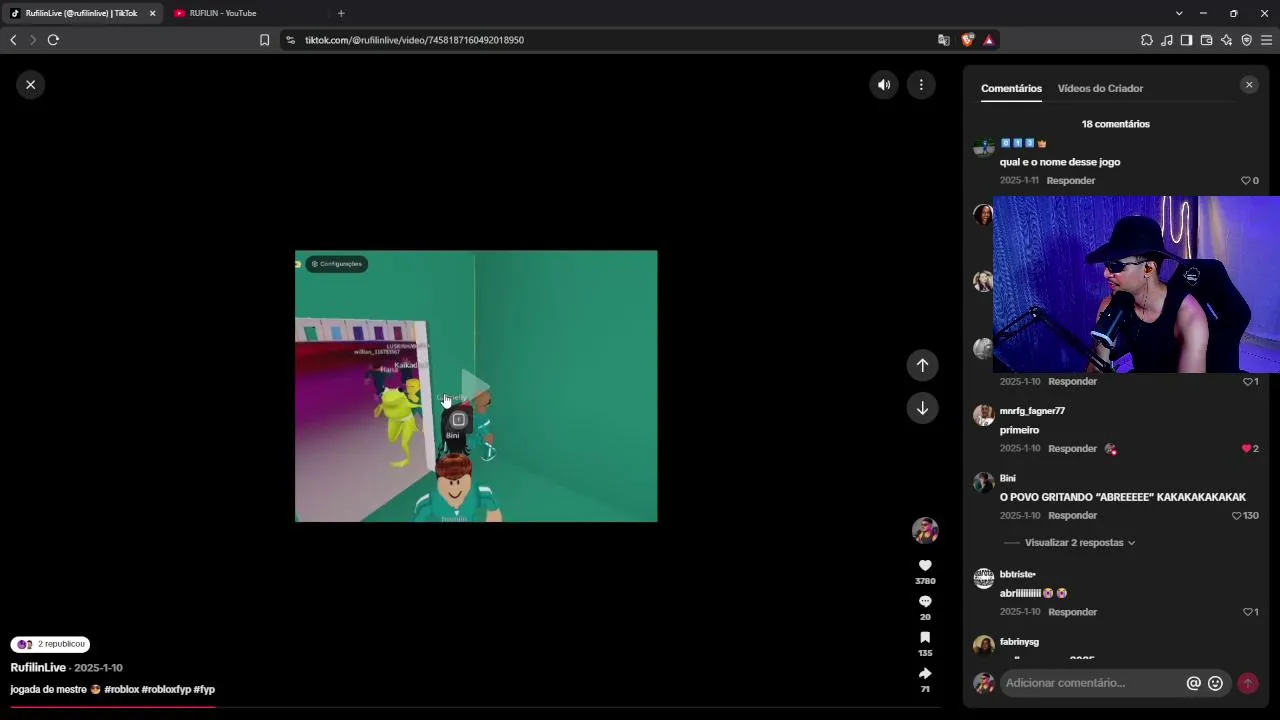Reply to Bini's 'ABREEEEE' comment
This screenshot has height=720, width=1280.
(x=1072, y=516)
